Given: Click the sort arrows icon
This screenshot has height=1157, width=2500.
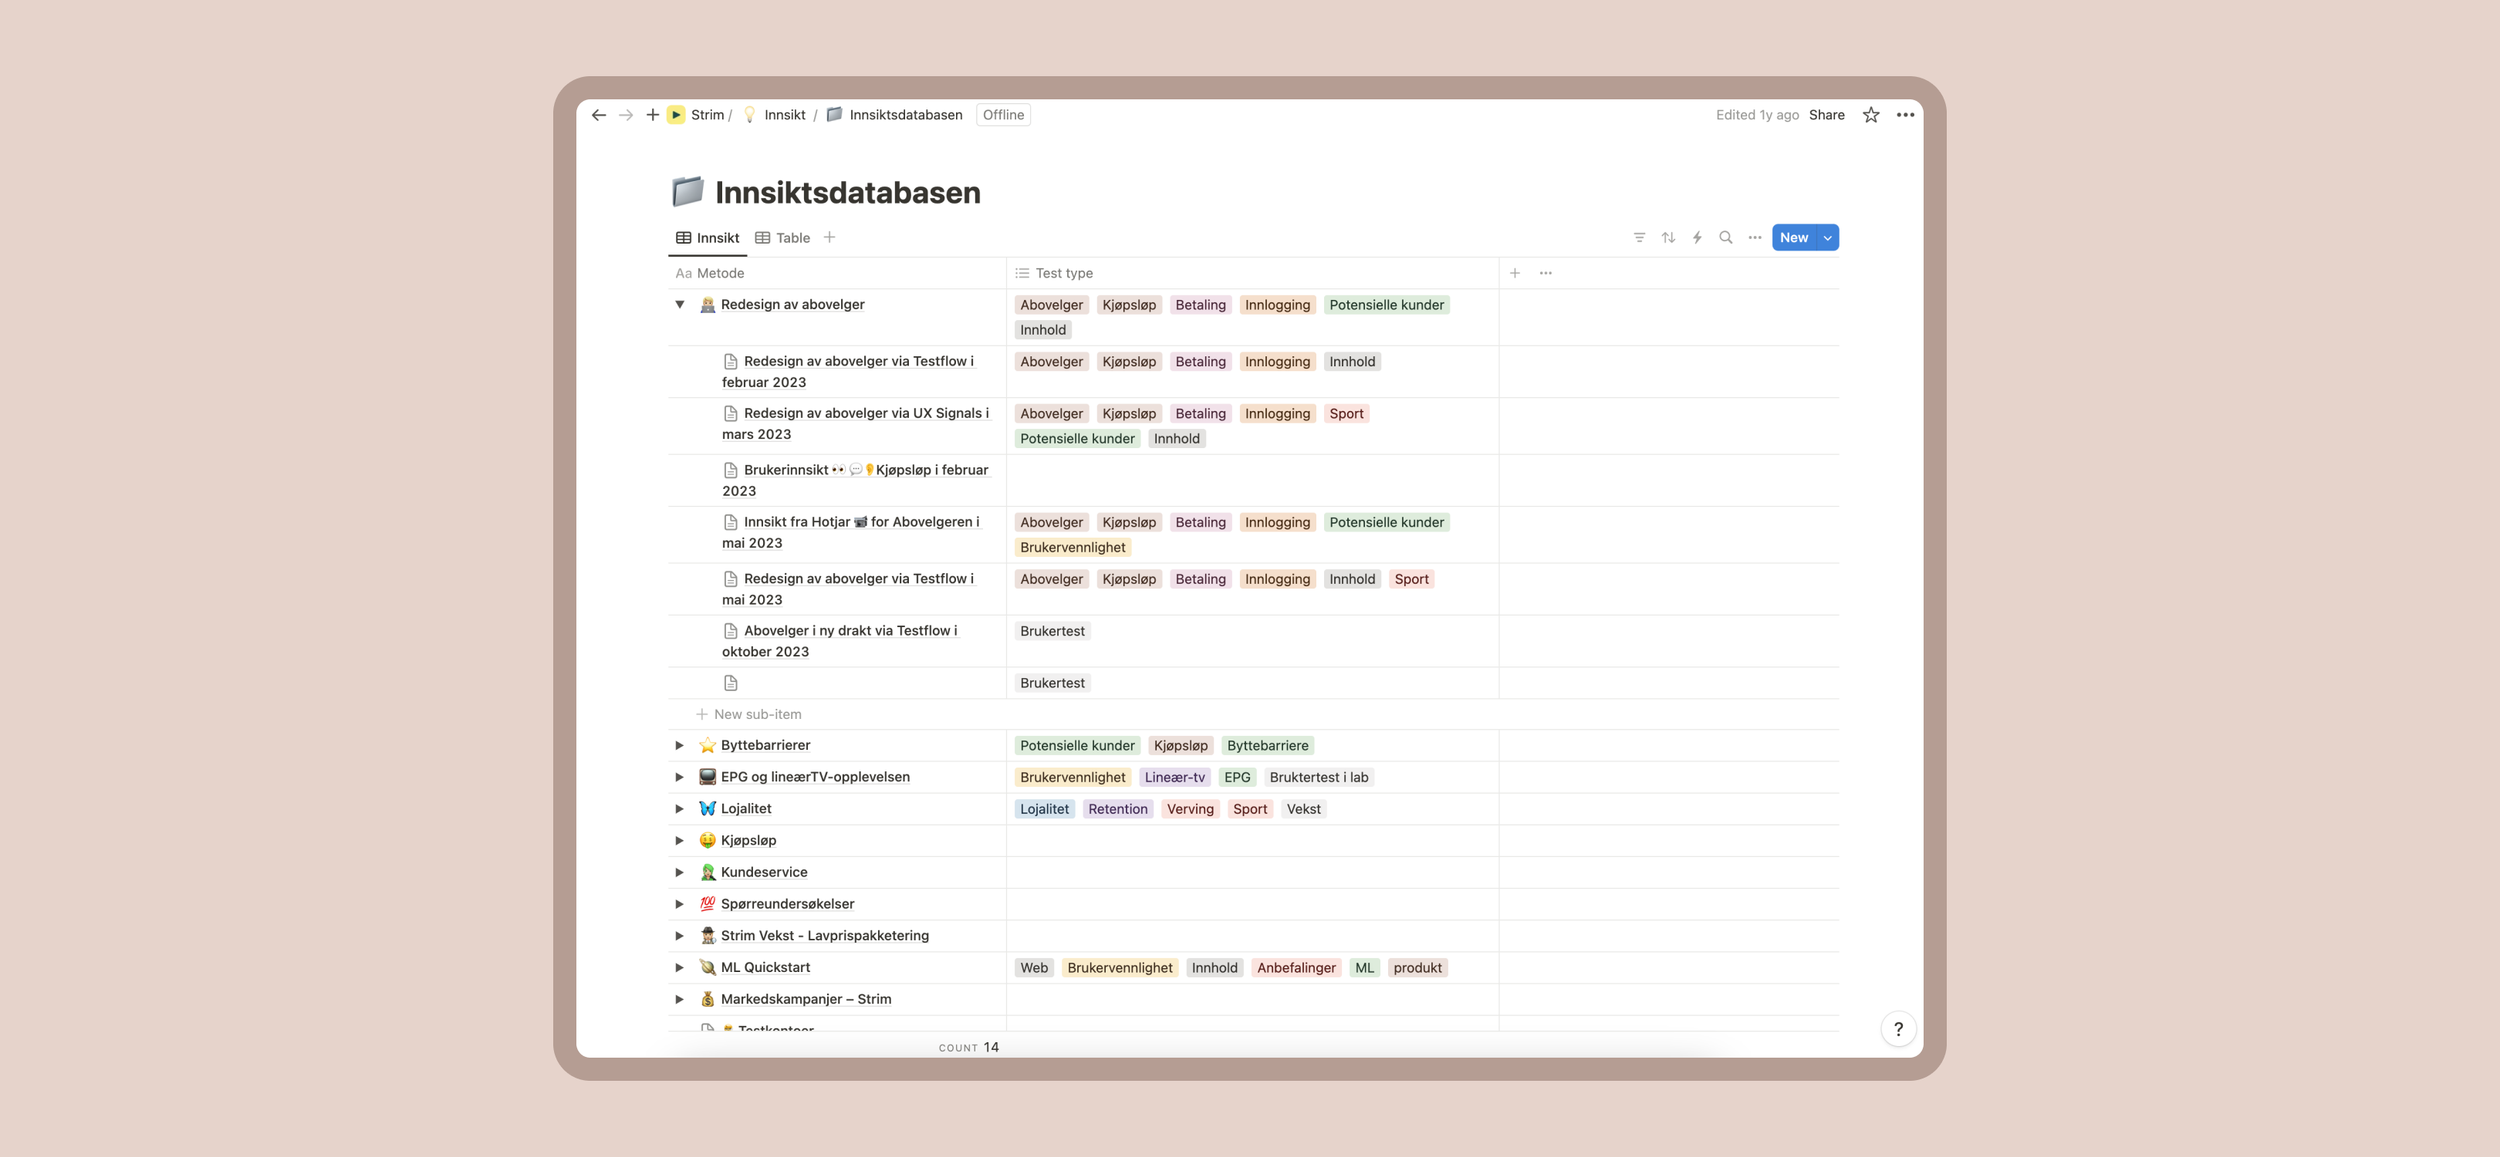Looking at the screenshot, I should click(1668, 238).
